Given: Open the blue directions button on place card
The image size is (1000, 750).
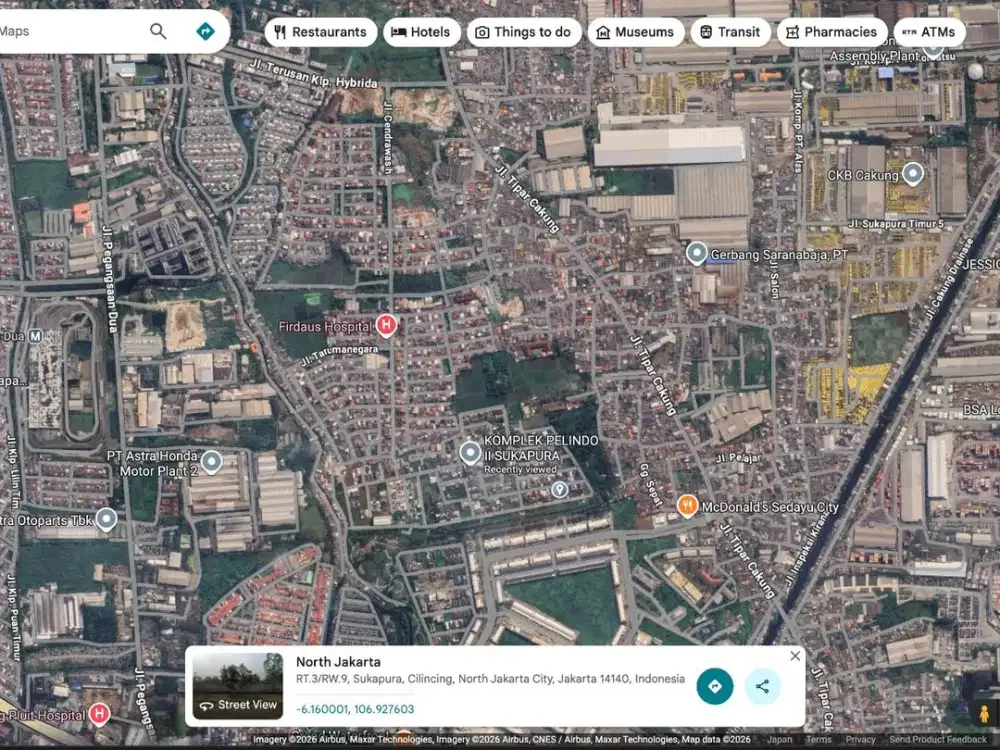Looking at the screenshot, I should click(715, 688).
